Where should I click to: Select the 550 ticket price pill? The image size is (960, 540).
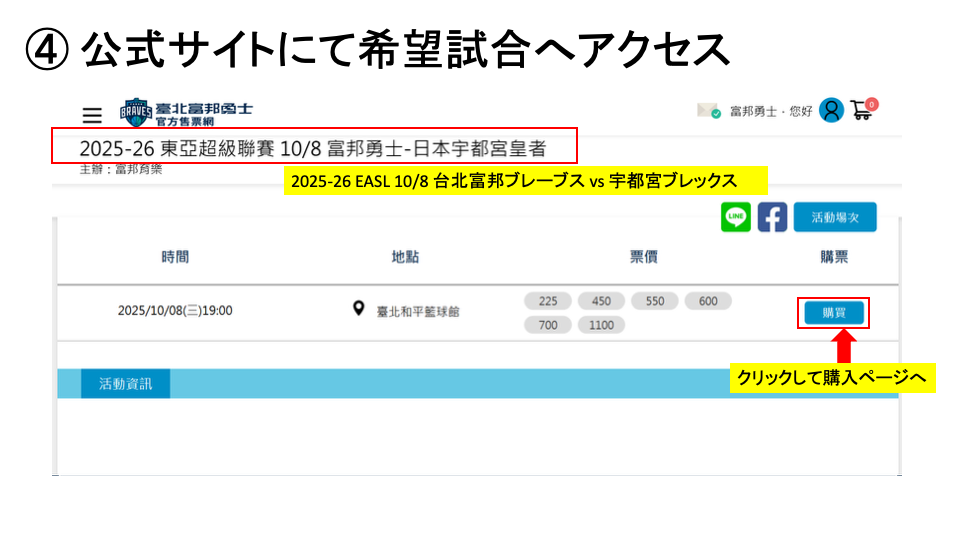pyautogui.click(x=654, y=301)
